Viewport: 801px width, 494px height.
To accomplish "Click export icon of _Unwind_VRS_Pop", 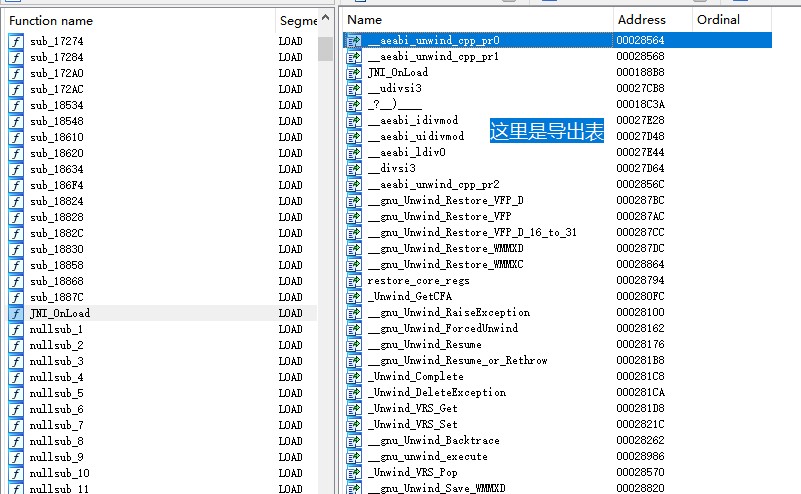I will (x=354, y=473).
